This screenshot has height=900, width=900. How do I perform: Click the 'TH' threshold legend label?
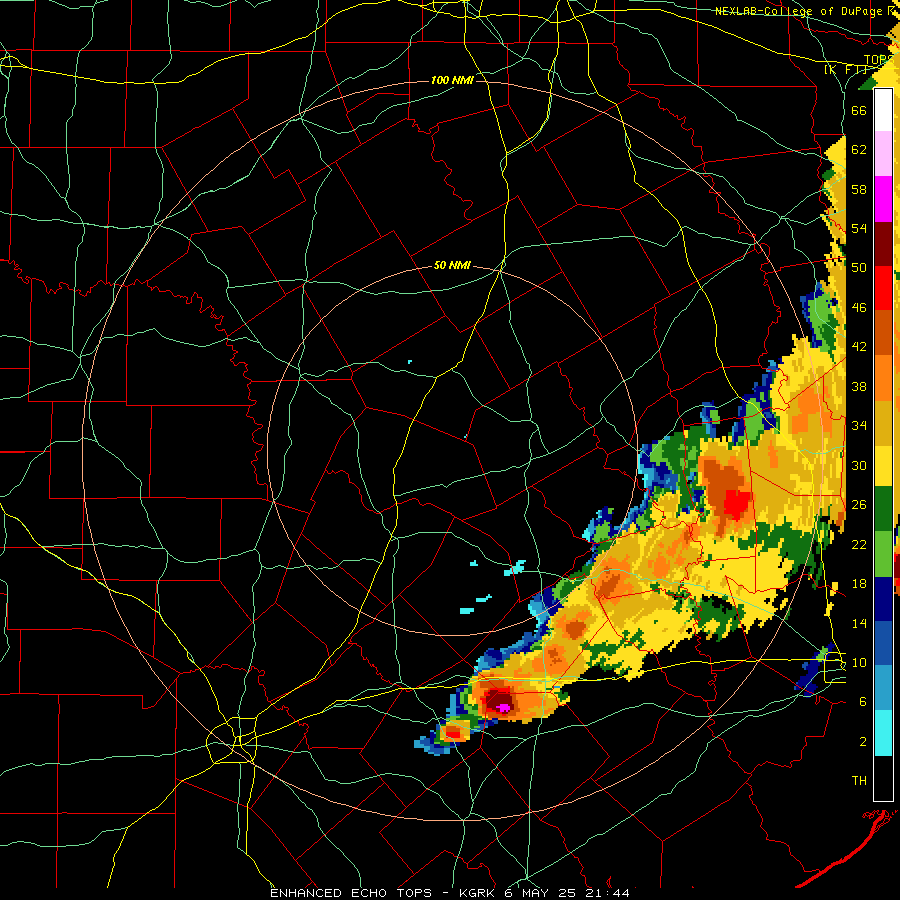tap(859, 781)
